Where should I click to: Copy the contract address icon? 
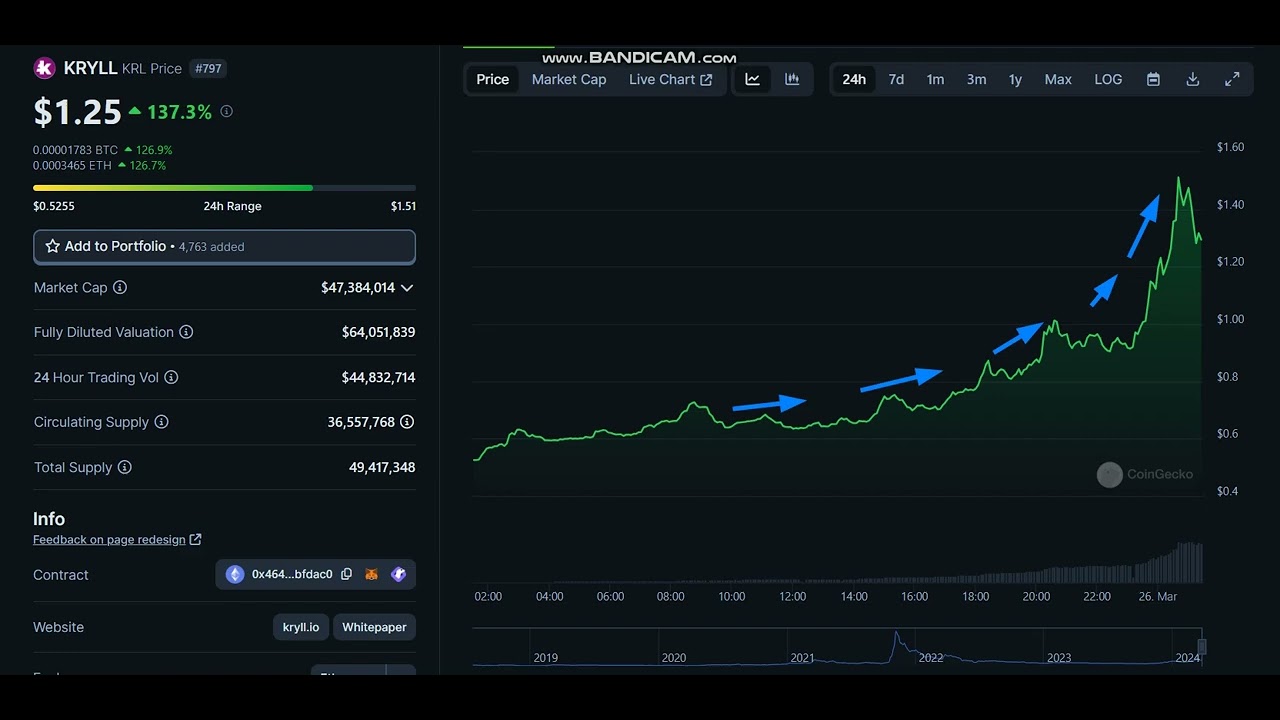pos(346,574)
